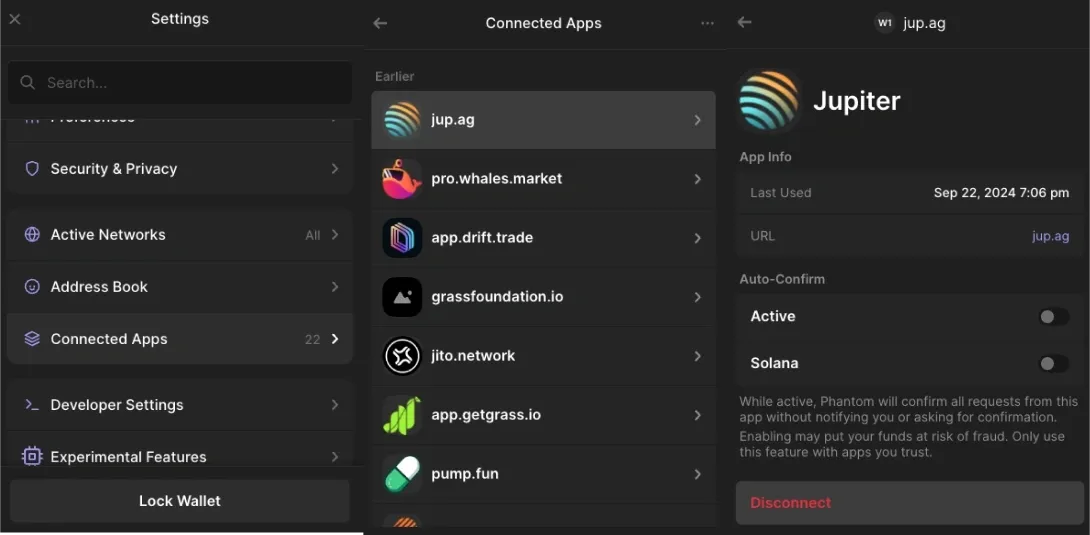
Task: Expand the Address Book chevron
Action: (x=335, y=287)
